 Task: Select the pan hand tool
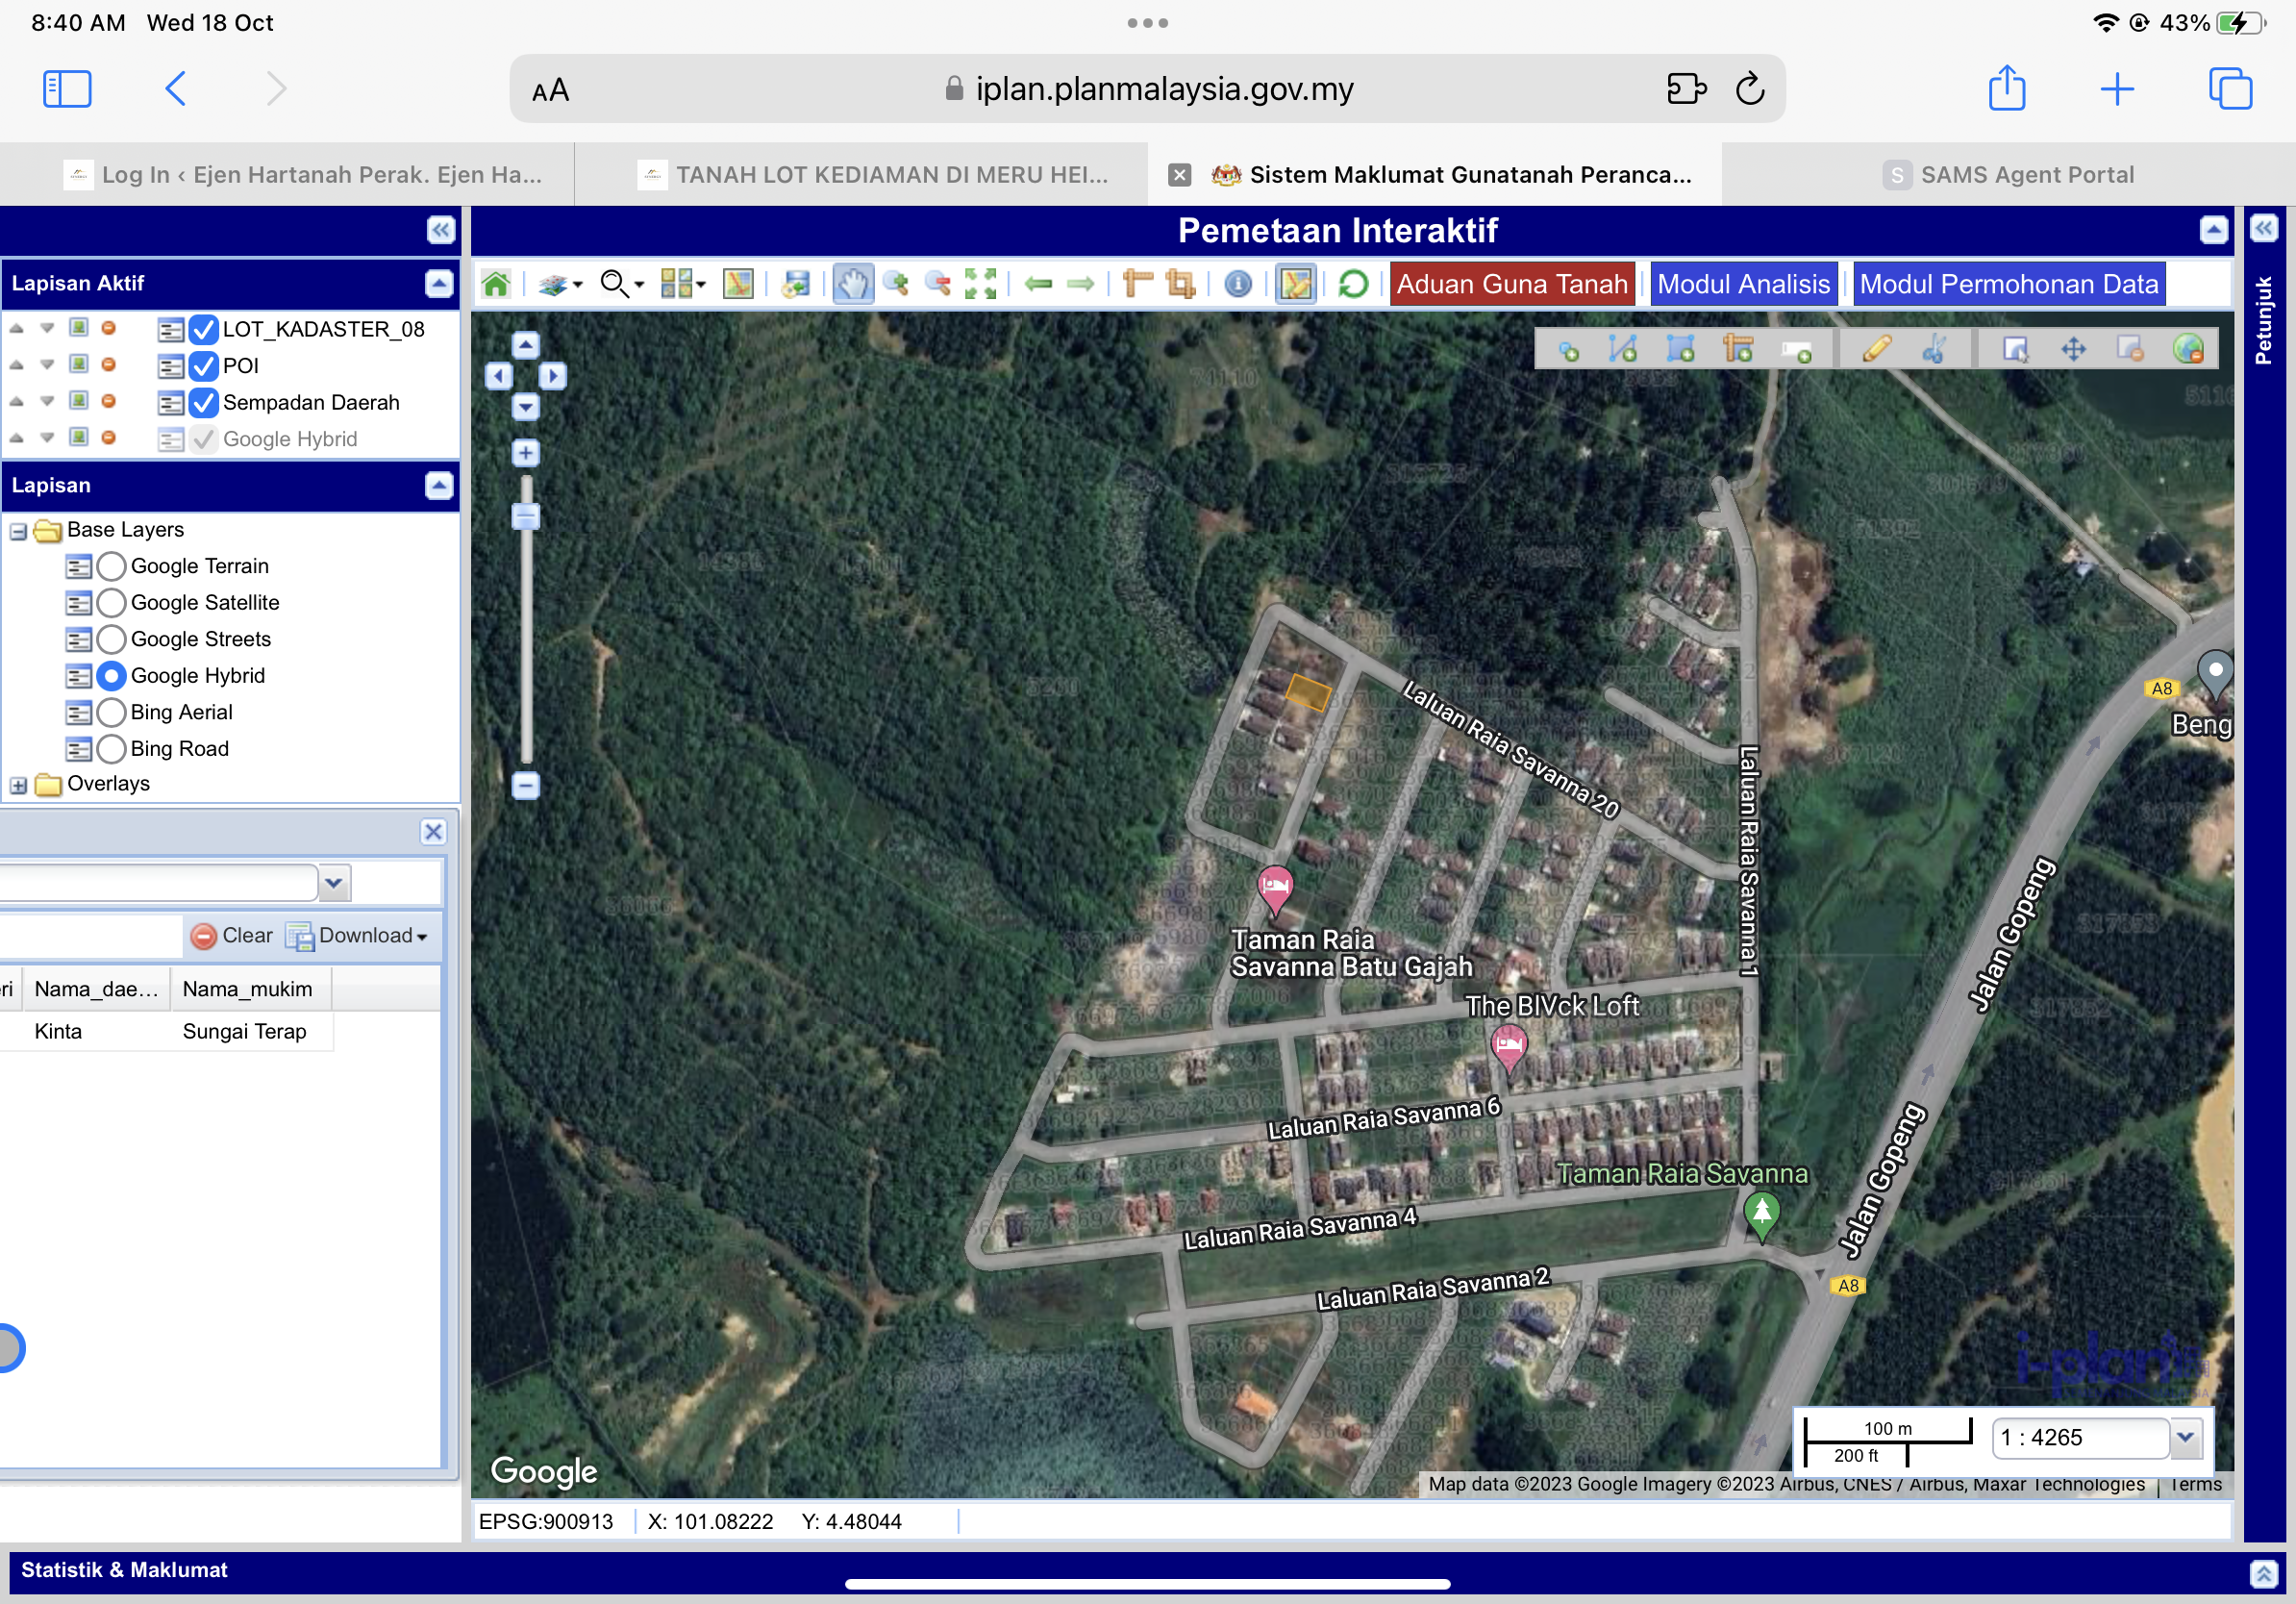point(852,284)
